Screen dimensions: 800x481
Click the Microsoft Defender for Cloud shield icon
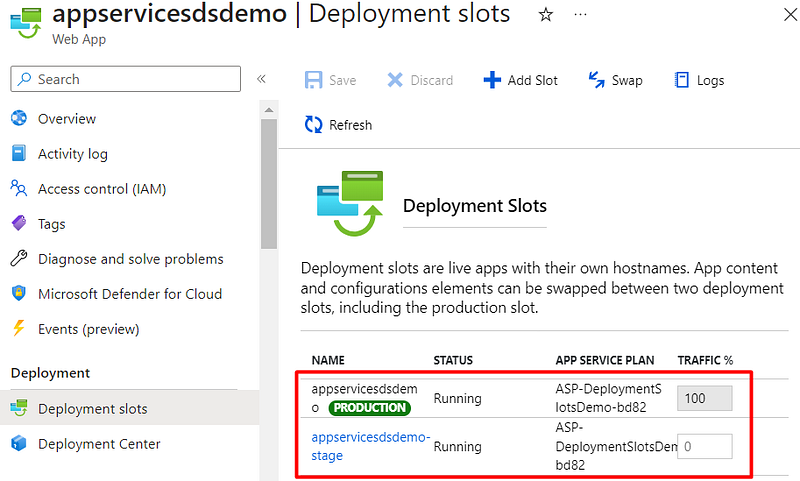(x=18, y=294)
